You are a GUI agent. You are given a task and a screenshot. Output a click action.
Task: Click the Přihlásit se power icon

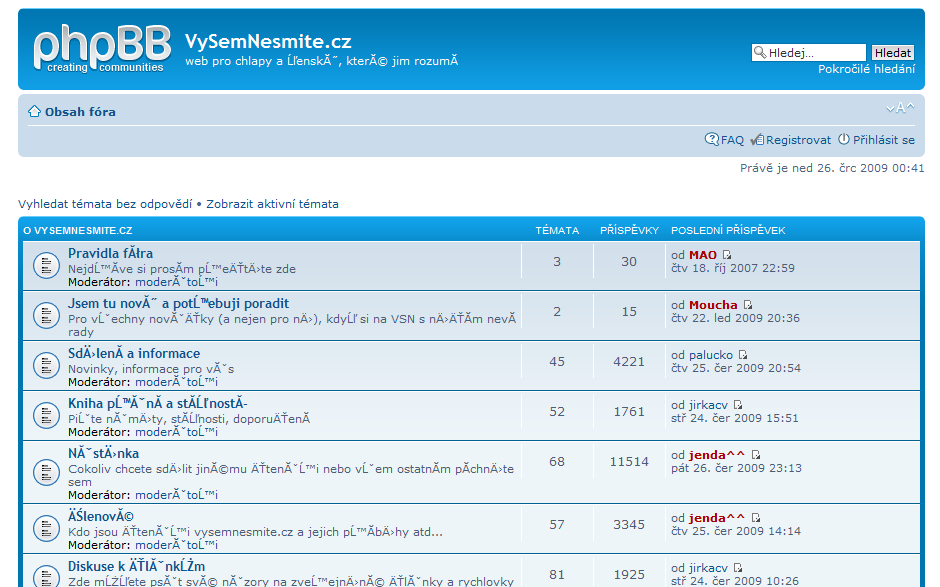[843, 139]
